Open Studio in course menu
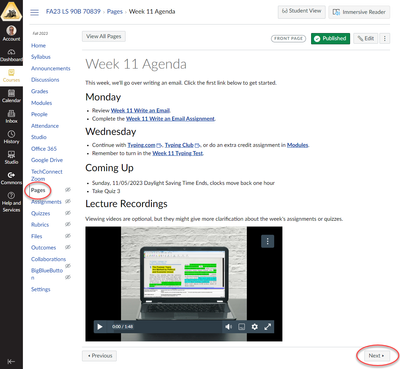Viewport: 400px width, 369px height. (x=39, y=137)
